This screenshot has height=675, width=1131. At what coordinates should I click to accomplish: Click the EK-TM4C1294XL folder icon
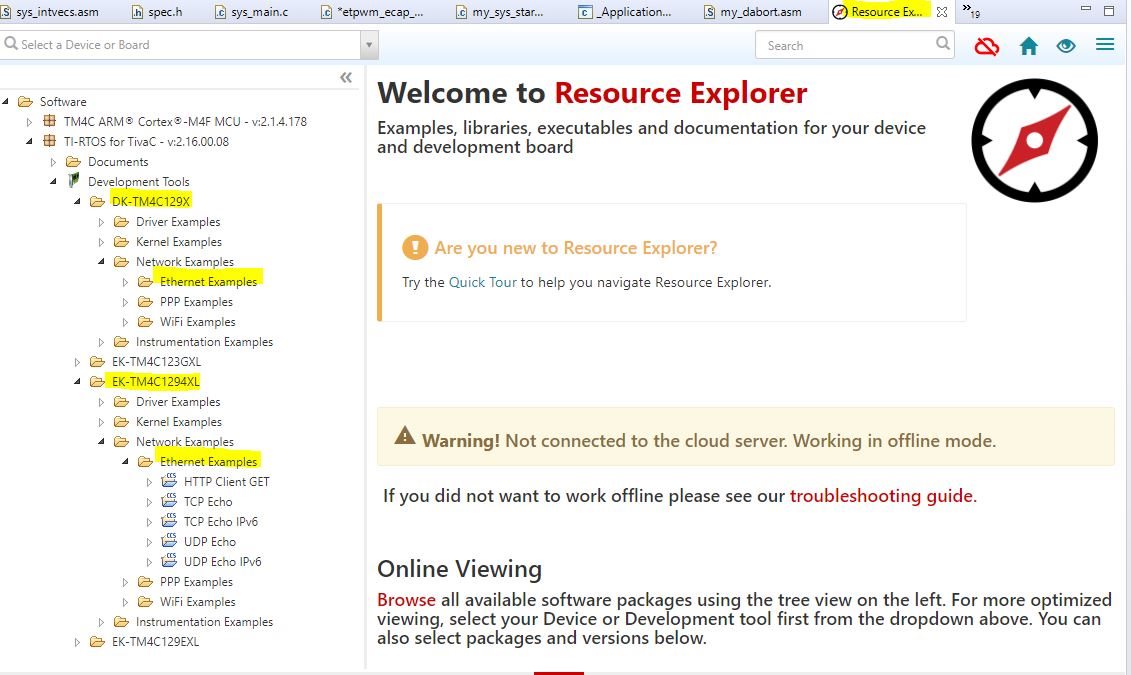click(x=97, y=381)
